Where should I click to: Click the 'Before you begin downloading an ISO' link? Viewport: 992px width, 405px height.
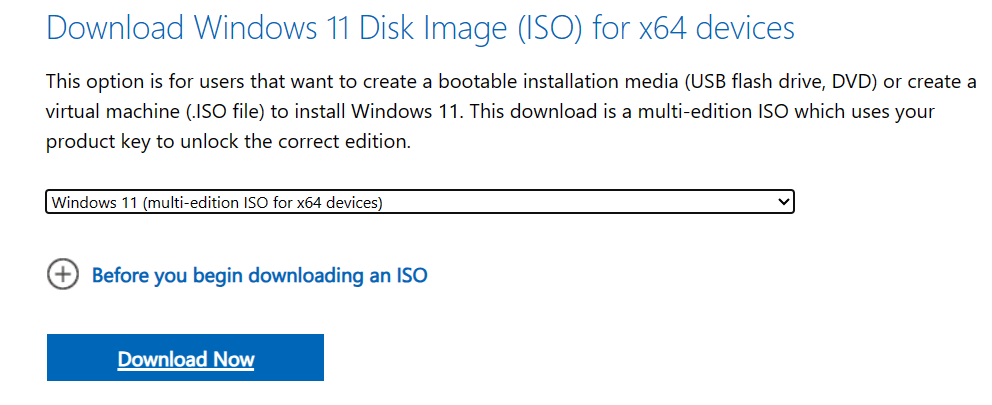click(259, 275)
